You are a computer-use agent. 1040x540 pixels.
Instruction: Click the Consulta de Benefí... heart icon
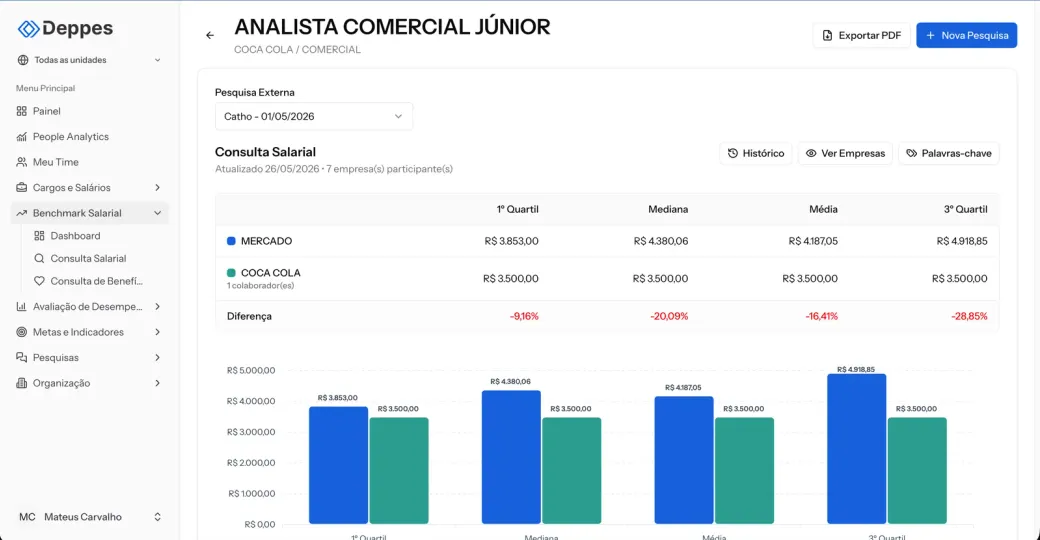tap(39, 281)
